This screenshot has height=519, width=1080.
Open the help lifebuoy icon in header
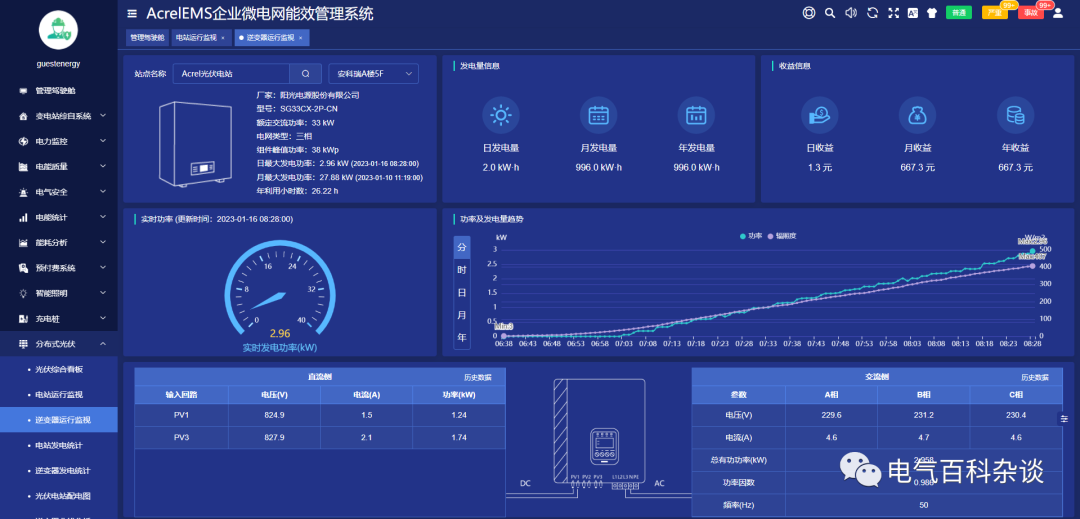tap(809, 12)
